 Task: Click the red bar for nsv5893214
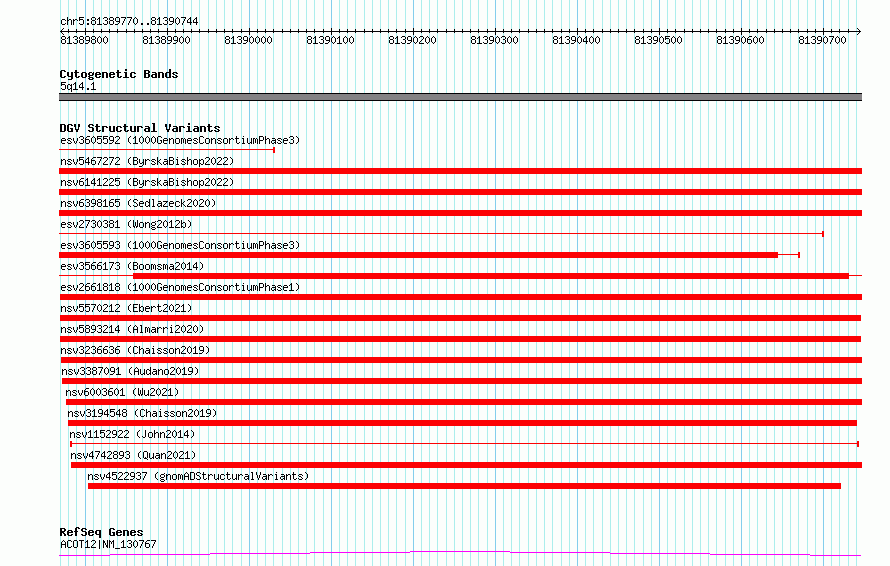[460, 339]
